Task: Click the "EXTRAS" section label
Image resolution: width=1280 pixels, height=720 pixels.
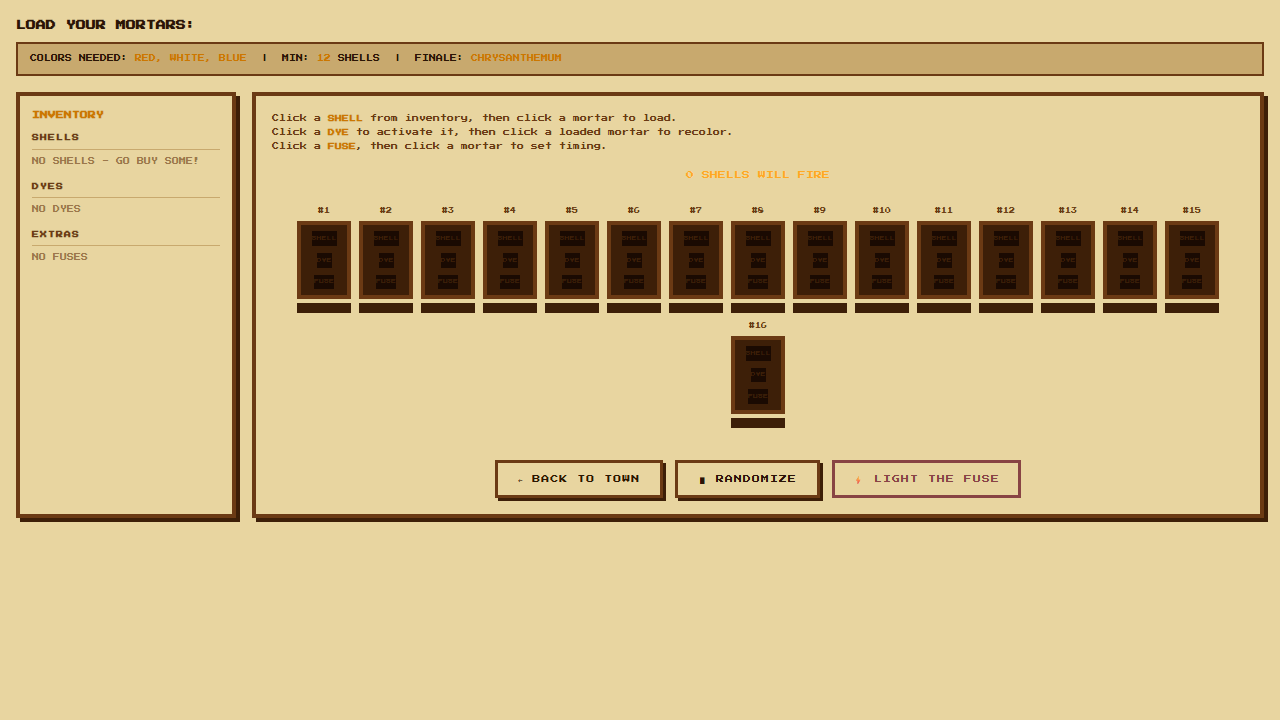Action: pos(55,234)
